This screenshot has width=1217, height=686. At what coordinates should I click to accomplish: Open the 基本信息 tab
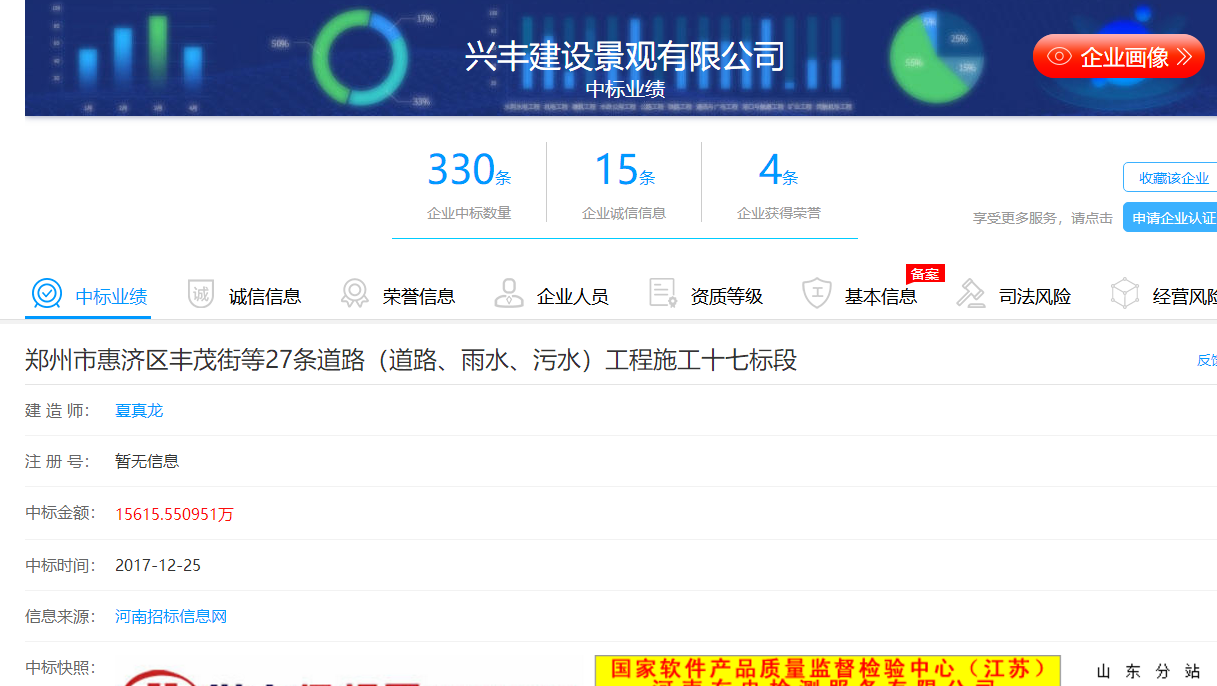pos(860,296)
